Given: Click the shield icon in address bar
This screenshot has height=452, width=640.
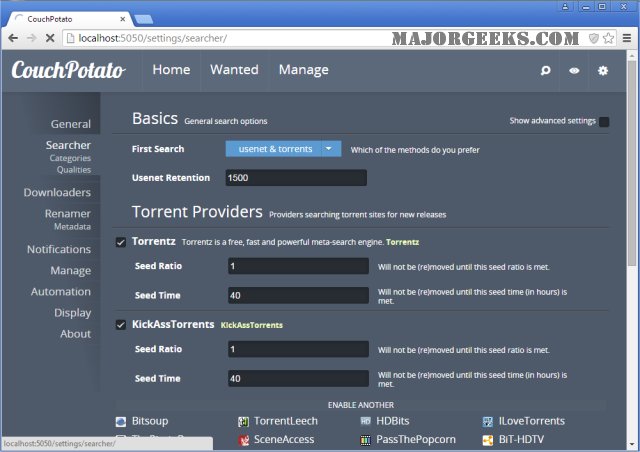Looking at the screenshot, I should tap(593, 38).
